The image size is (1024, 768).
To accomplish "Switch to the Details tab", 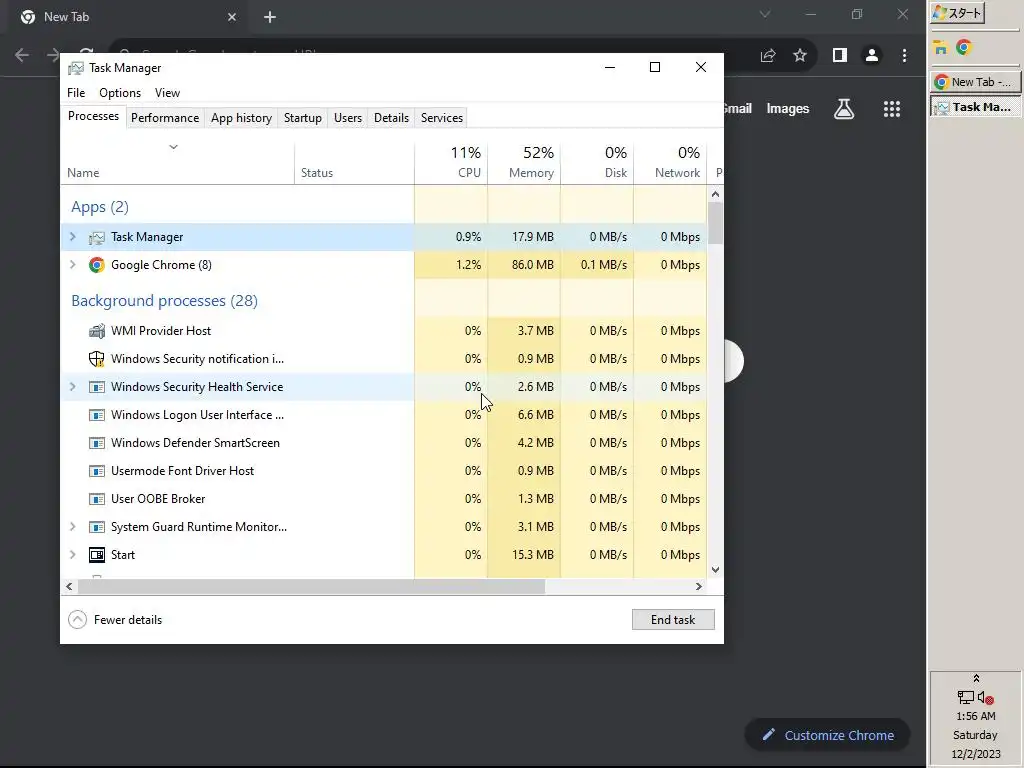I will click(x=391, y=118).
